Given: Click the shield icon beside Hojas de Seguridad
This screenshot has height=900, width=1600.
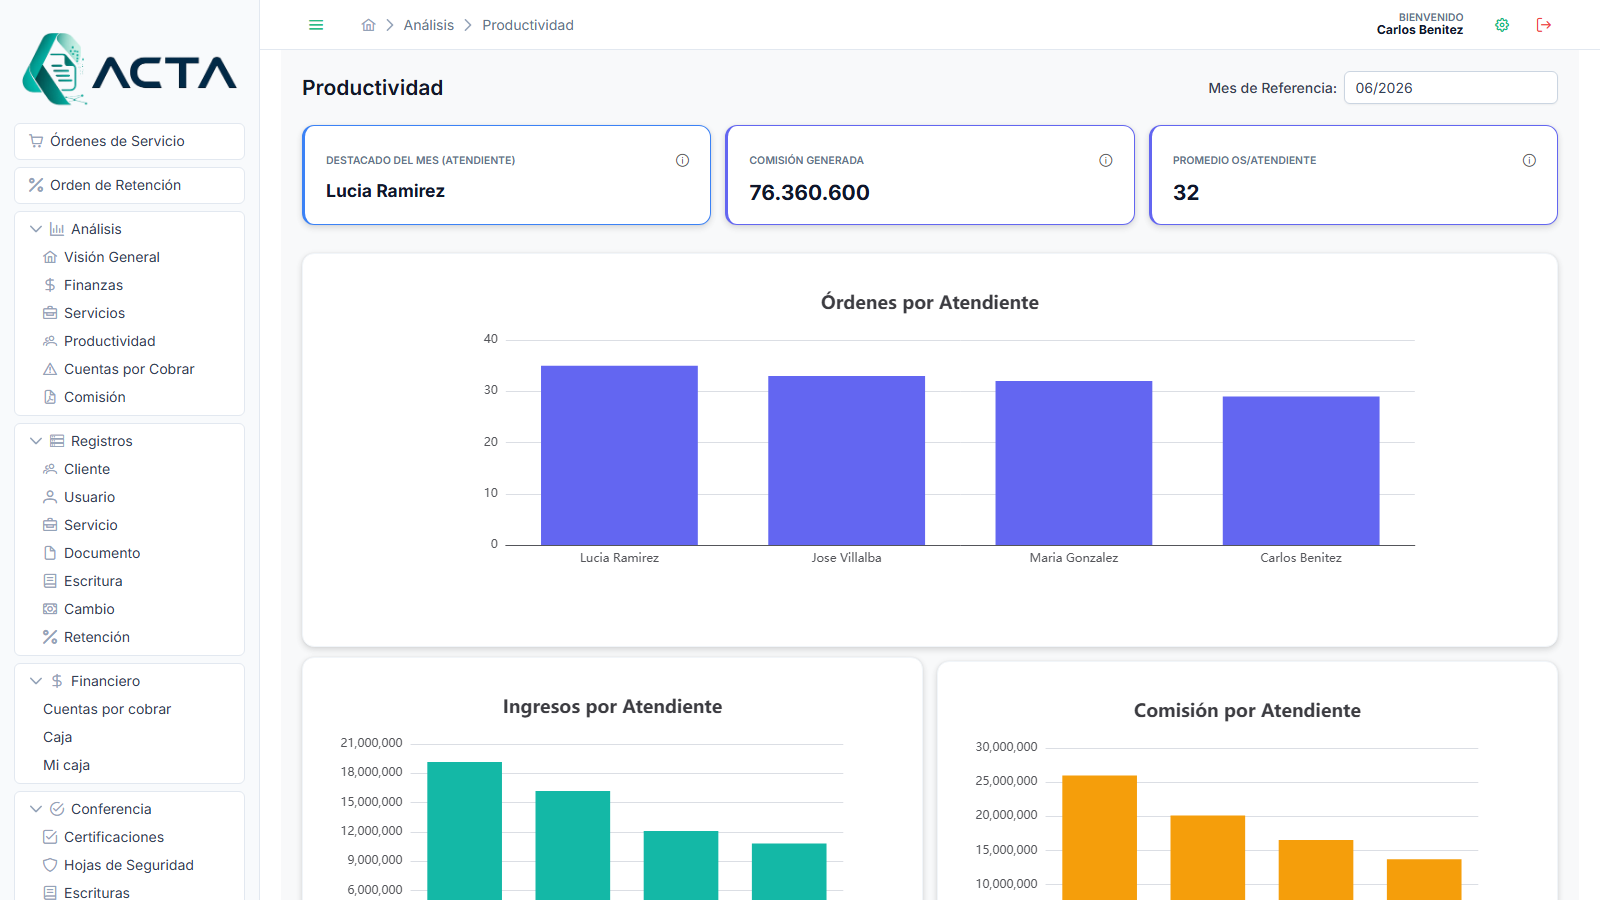Looking at the screenshot, I should click(x=50, y=865).
